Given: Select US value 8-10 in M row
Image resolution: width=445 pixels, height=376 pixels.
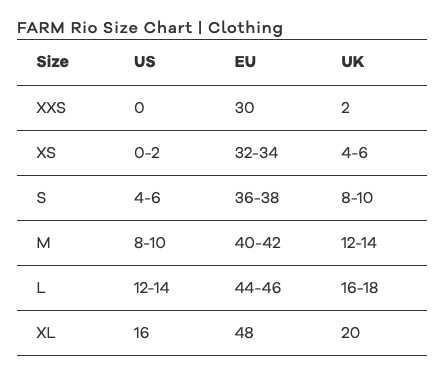Looking at the screenshot, I should 150,243.
